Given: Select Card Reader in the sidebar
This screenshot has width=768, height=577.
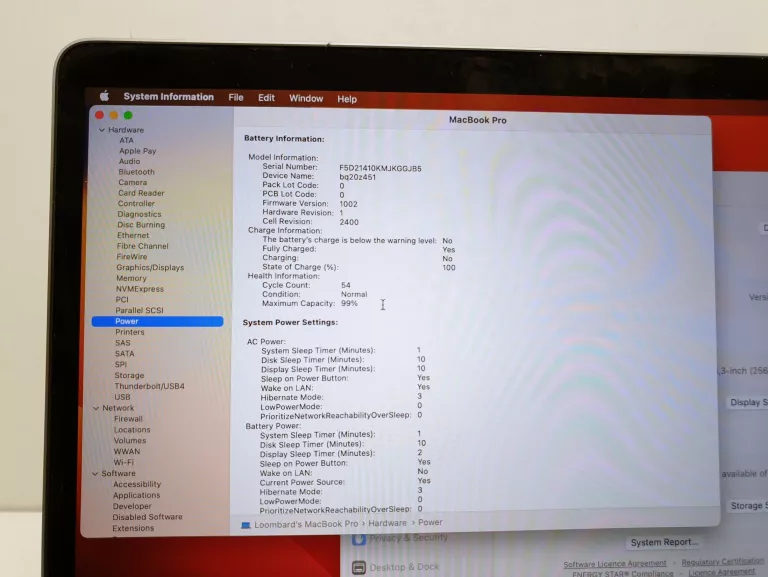Looking at the screenshot, I should click(141, 193).
